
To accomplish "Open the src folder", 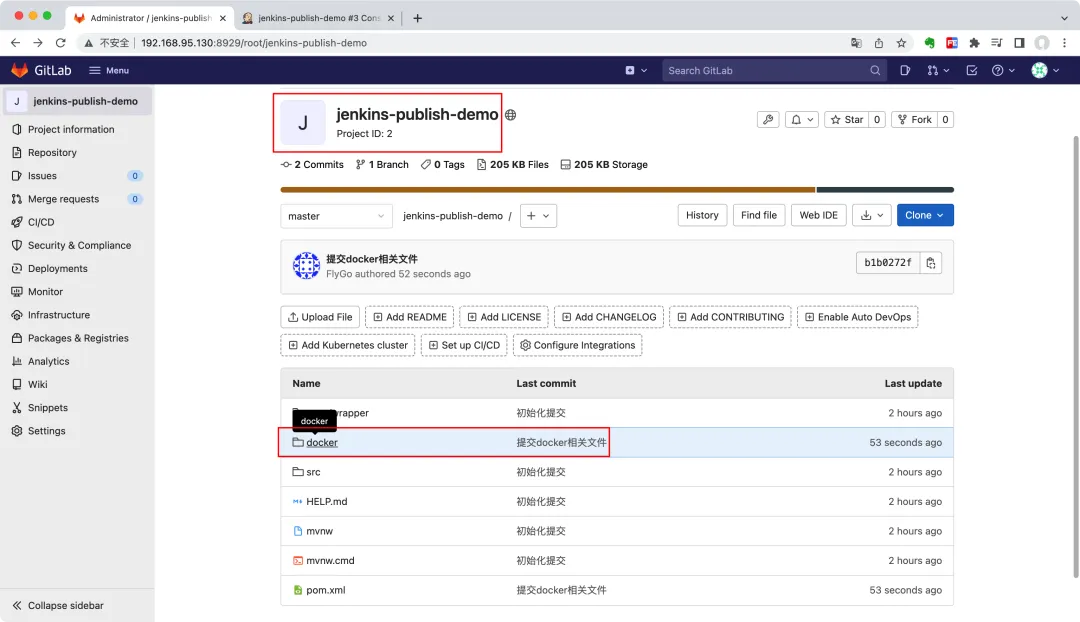I will click(x=313, y=472).
